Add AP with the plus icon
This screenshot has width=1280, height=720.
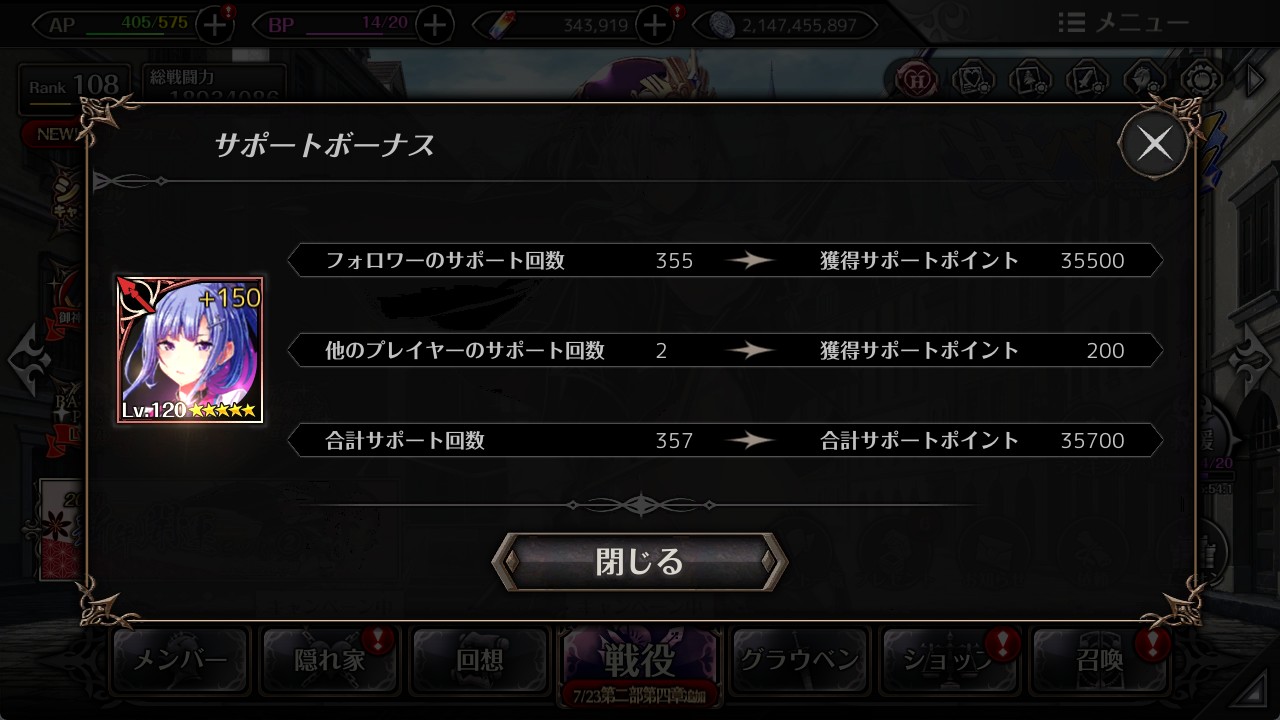(215, 25)
